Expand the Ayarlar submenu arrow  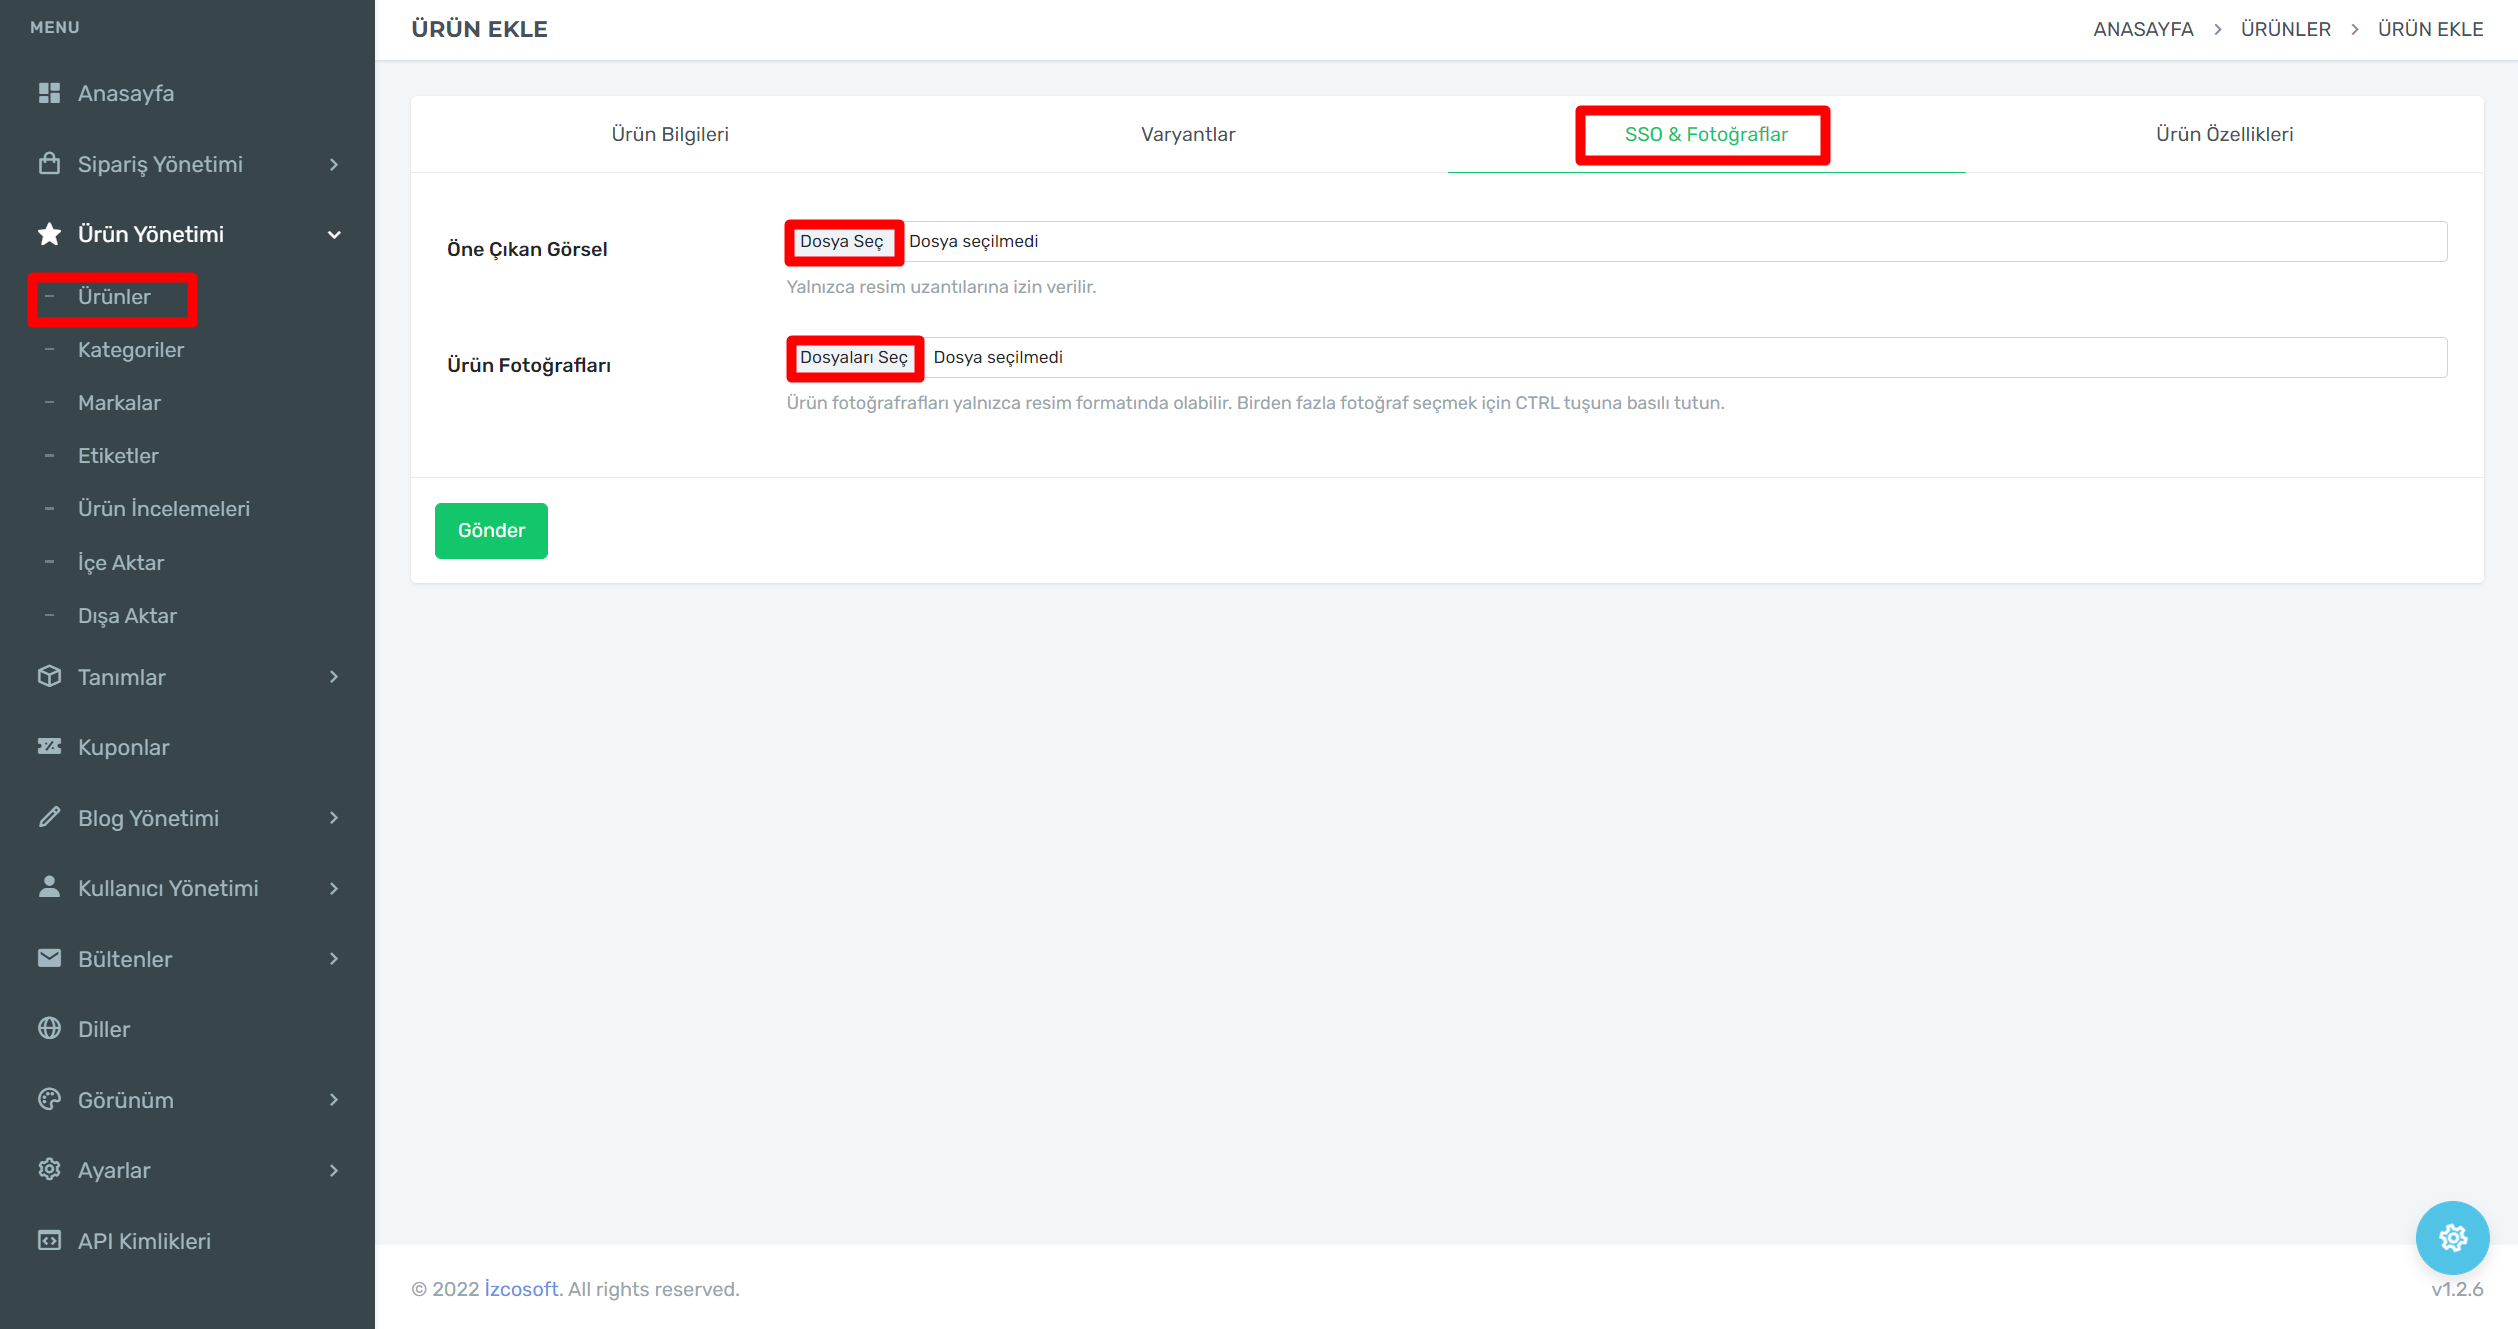tap(334, 1171)
